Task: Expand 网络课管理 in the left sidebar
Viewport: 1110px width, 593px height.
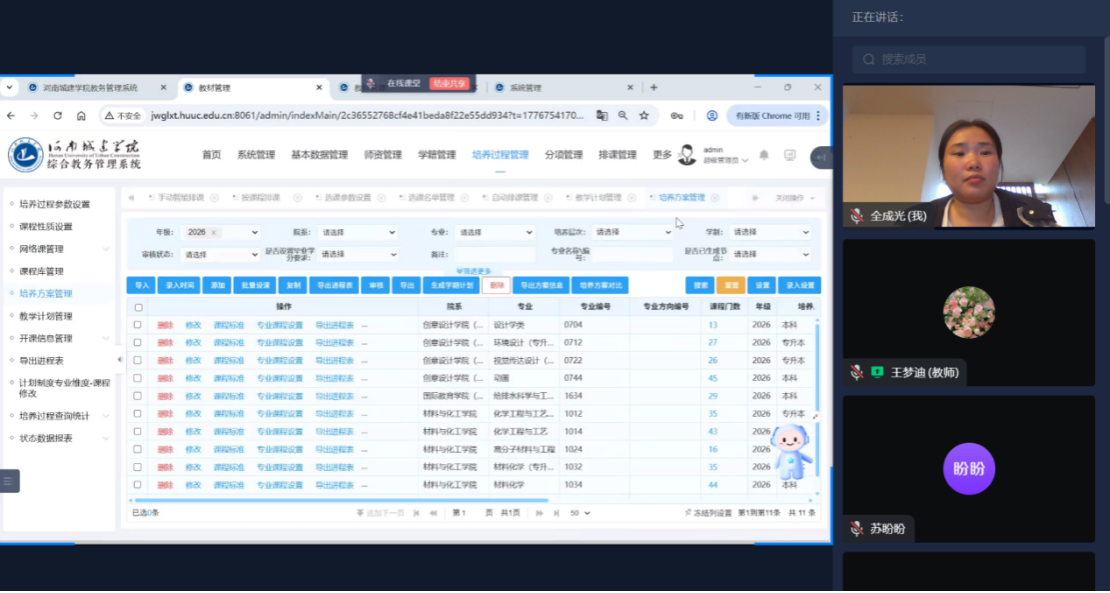Action: 58,249
